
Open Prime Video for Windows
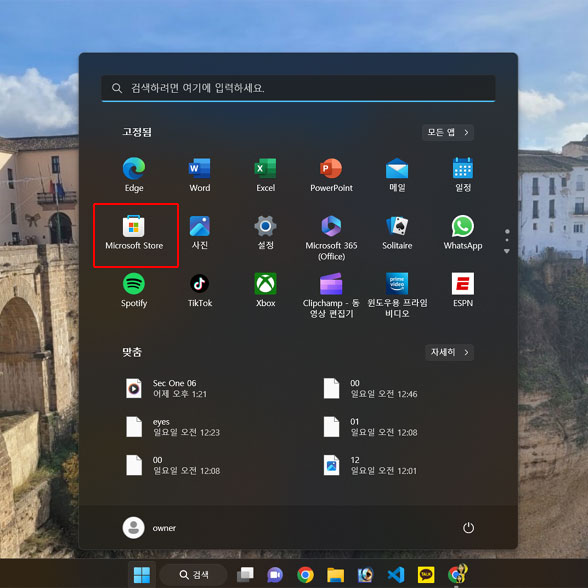click(397, 296)
